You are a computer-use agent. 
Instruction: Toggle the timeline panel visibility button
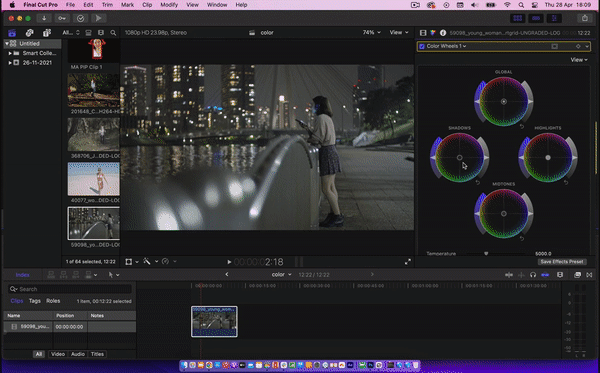point(536,18)
